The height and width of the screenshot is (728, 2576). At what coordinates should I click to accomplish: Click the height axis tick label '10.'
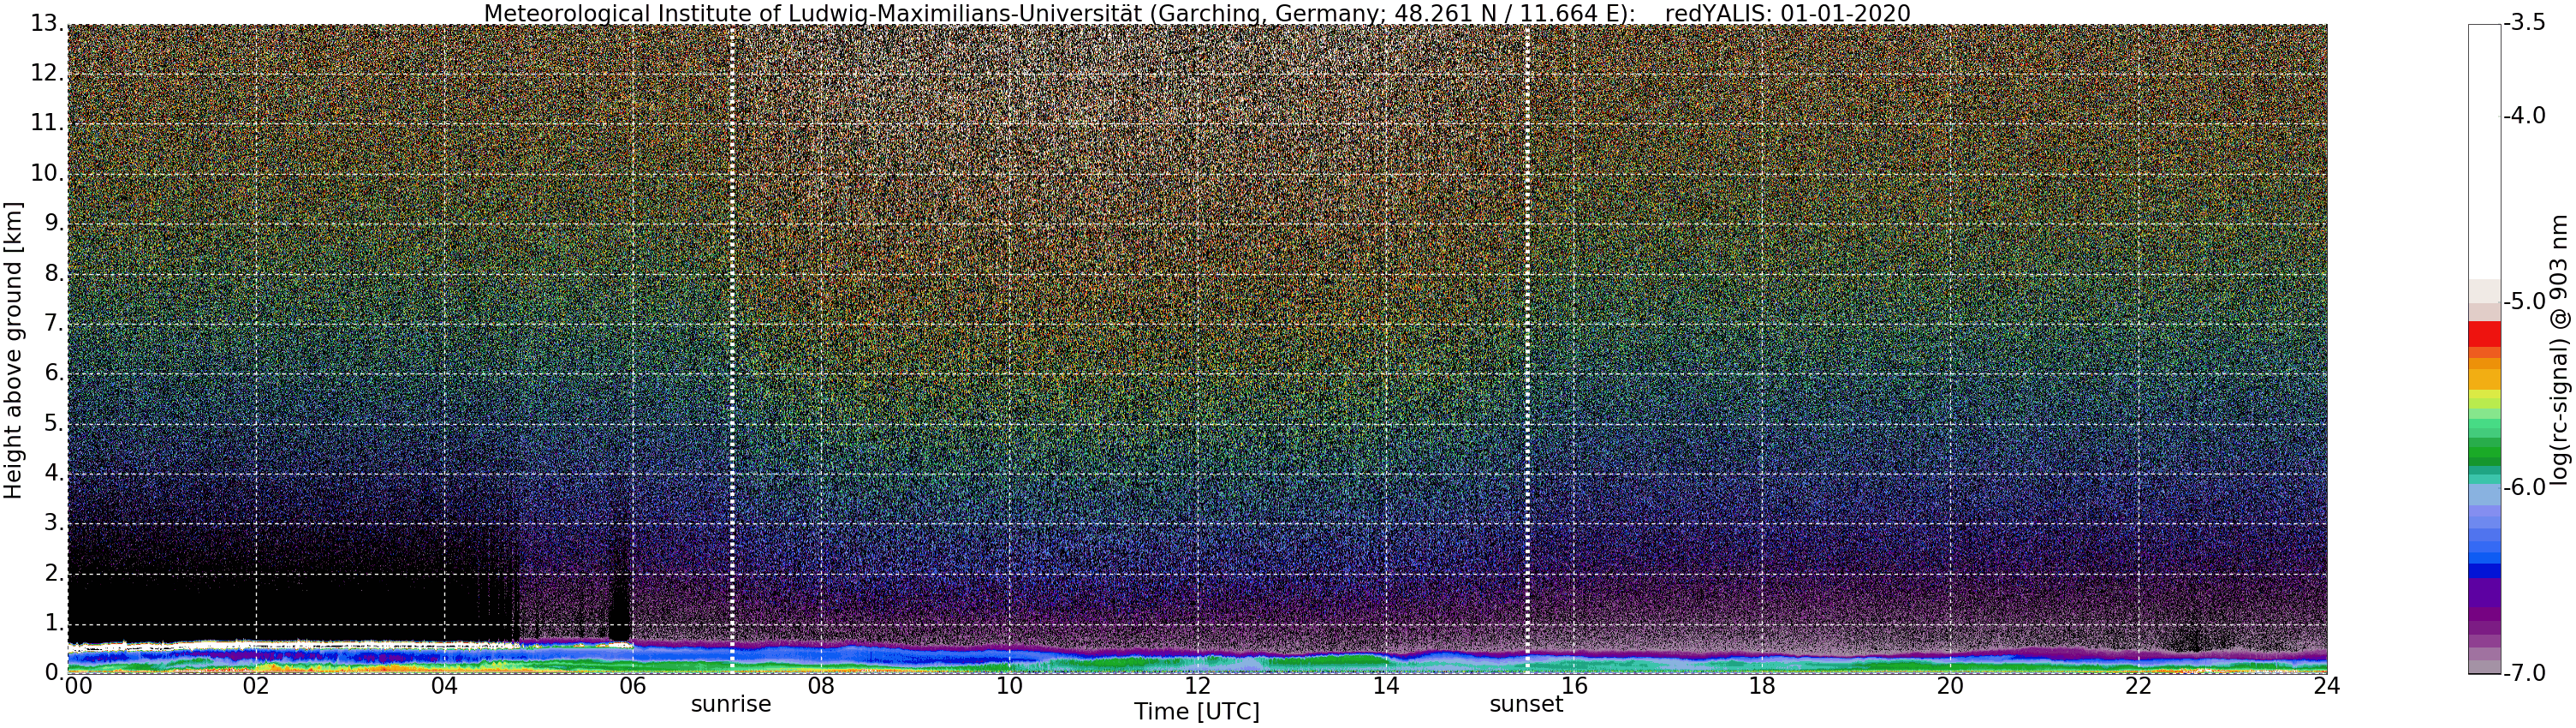(x=47, y=173)
